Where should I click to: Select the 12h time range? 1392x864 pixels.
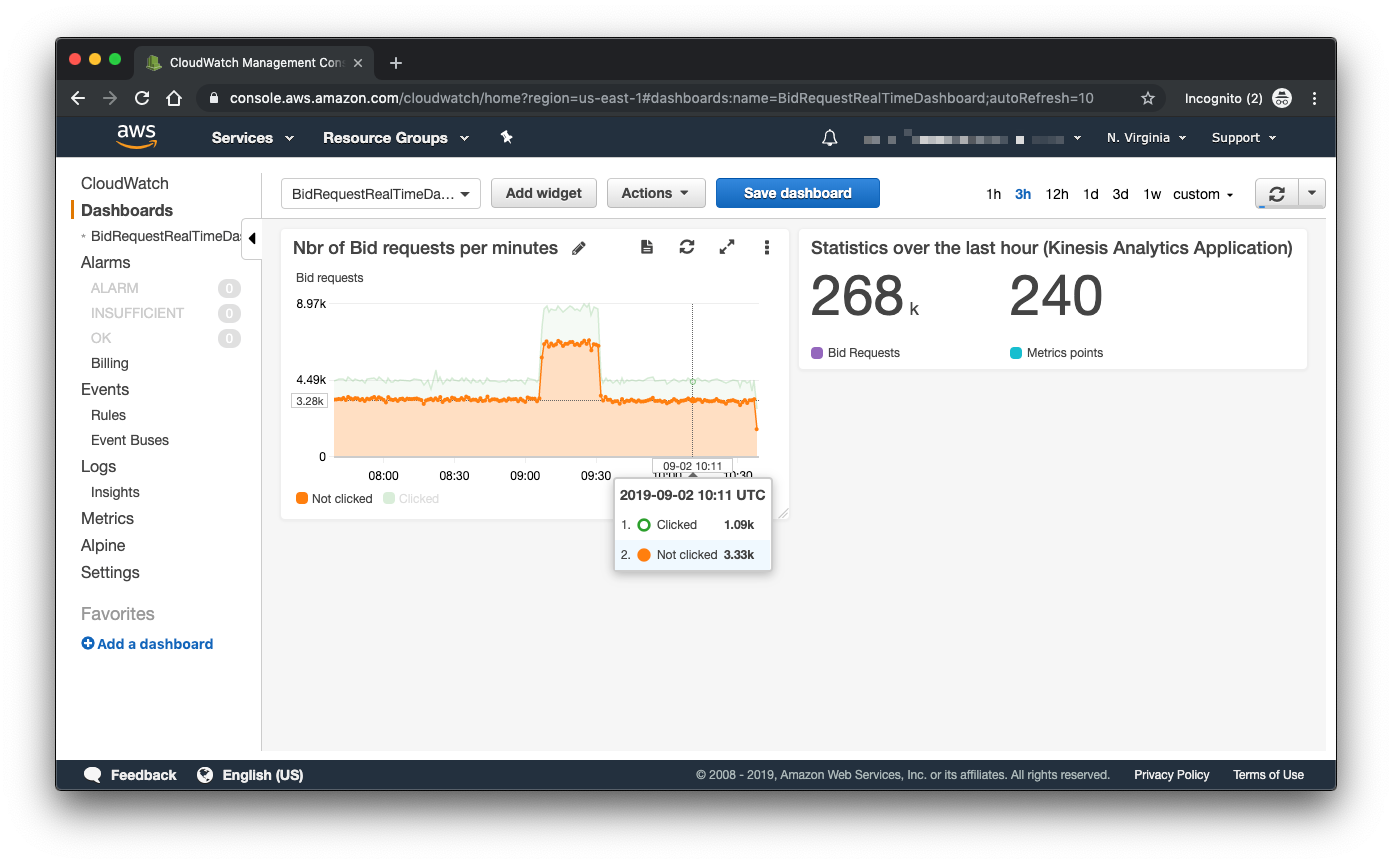coord(1057,194)
